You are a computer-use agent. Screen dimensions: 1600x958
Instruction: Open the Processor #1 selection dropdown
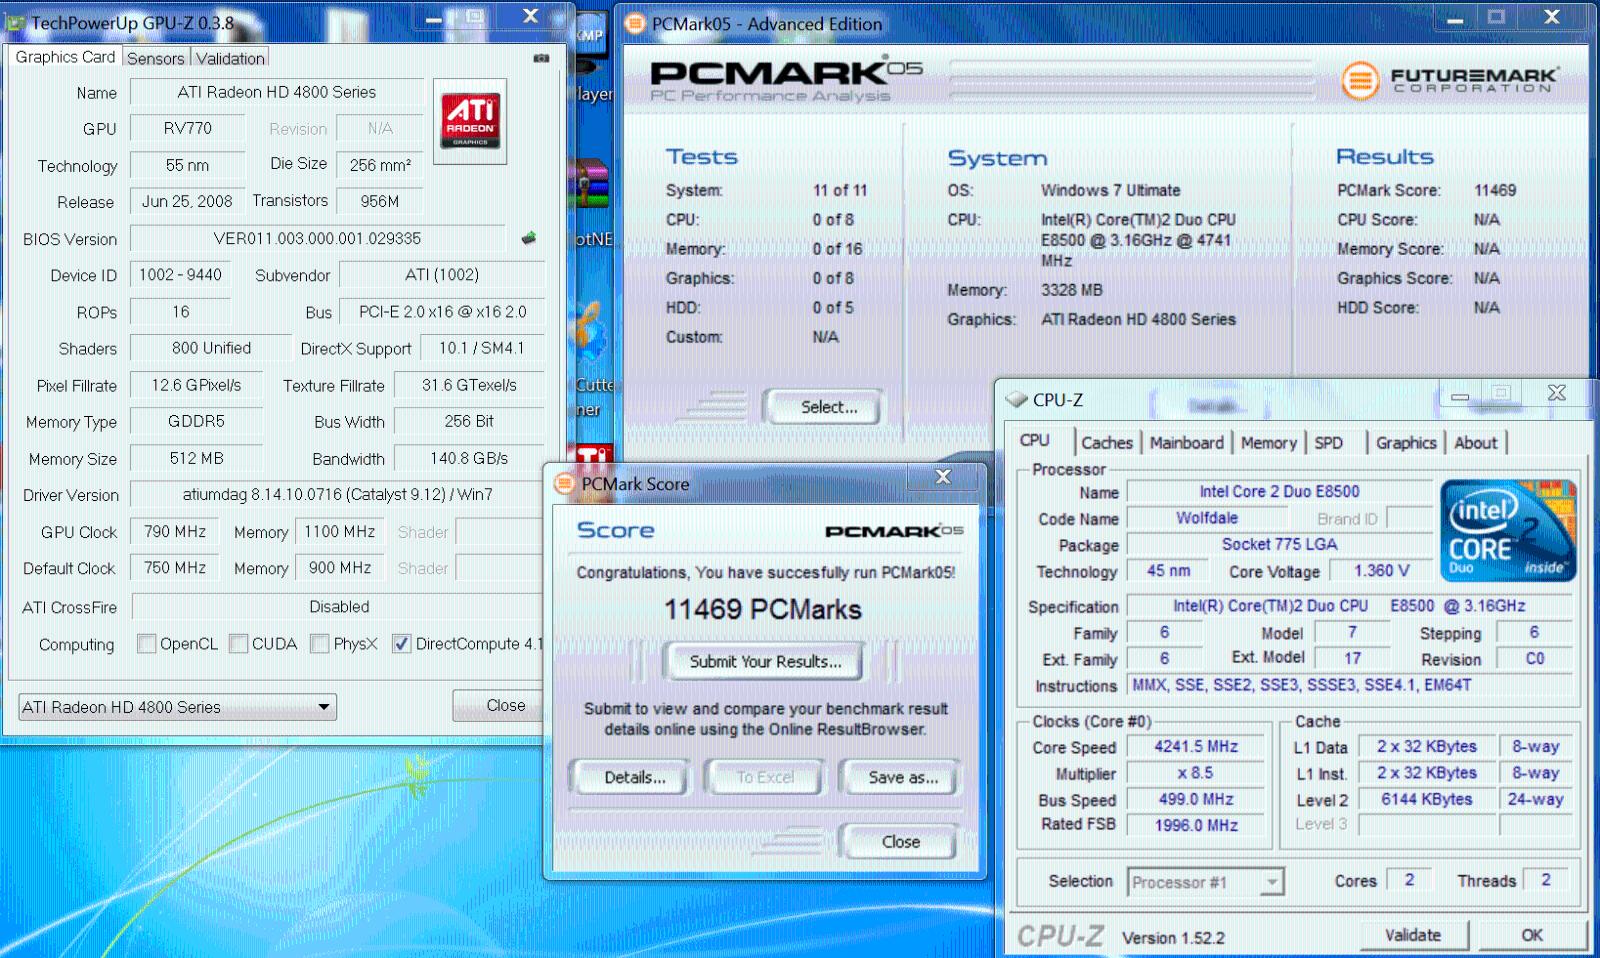coord(1205,882)
